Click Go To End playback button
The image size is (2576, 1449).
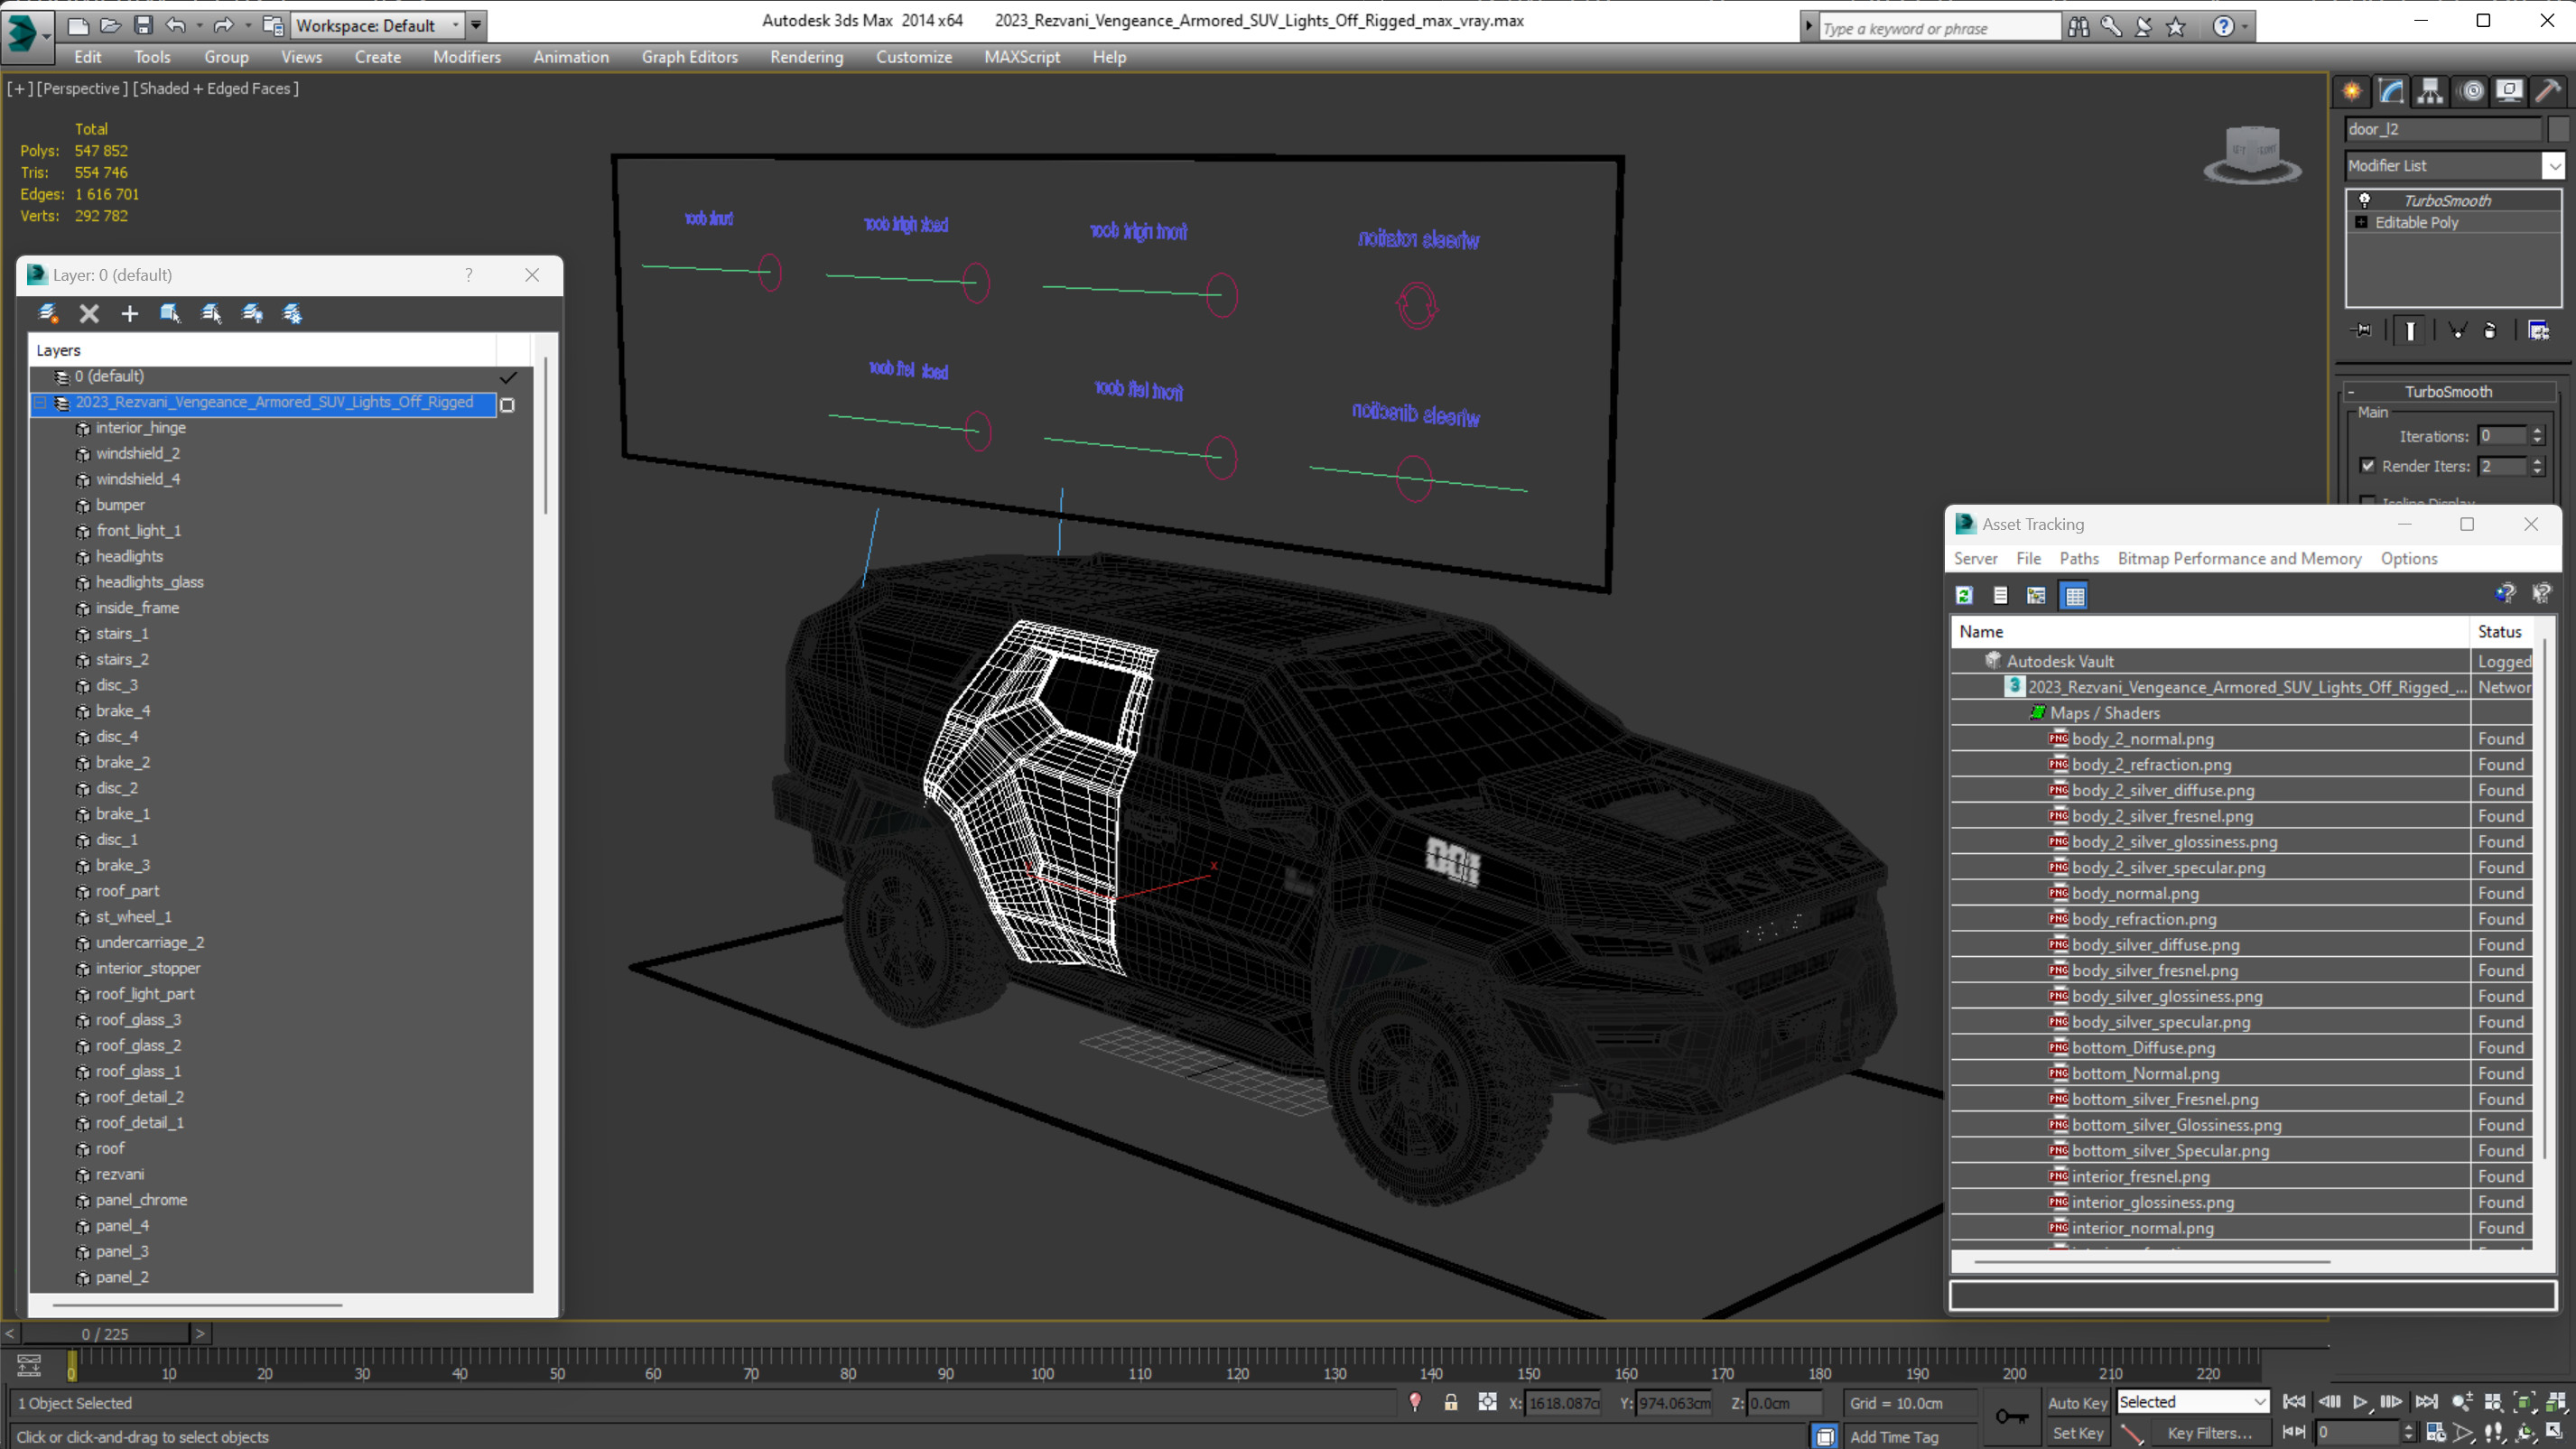tap(2427, 1402)
